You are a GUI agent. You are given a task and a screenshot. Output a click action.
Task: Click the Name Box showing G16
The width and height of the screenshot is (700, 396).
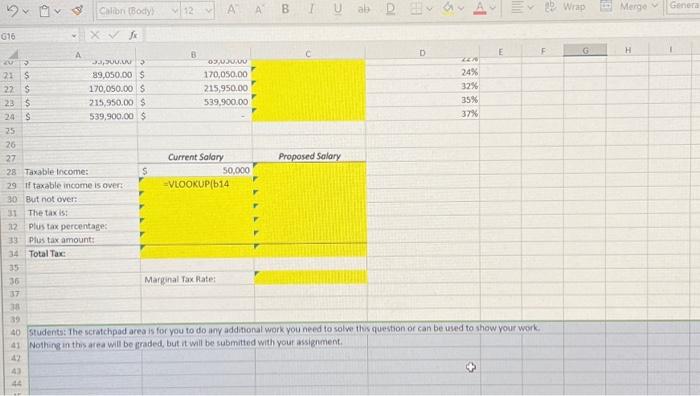(39, 36)
